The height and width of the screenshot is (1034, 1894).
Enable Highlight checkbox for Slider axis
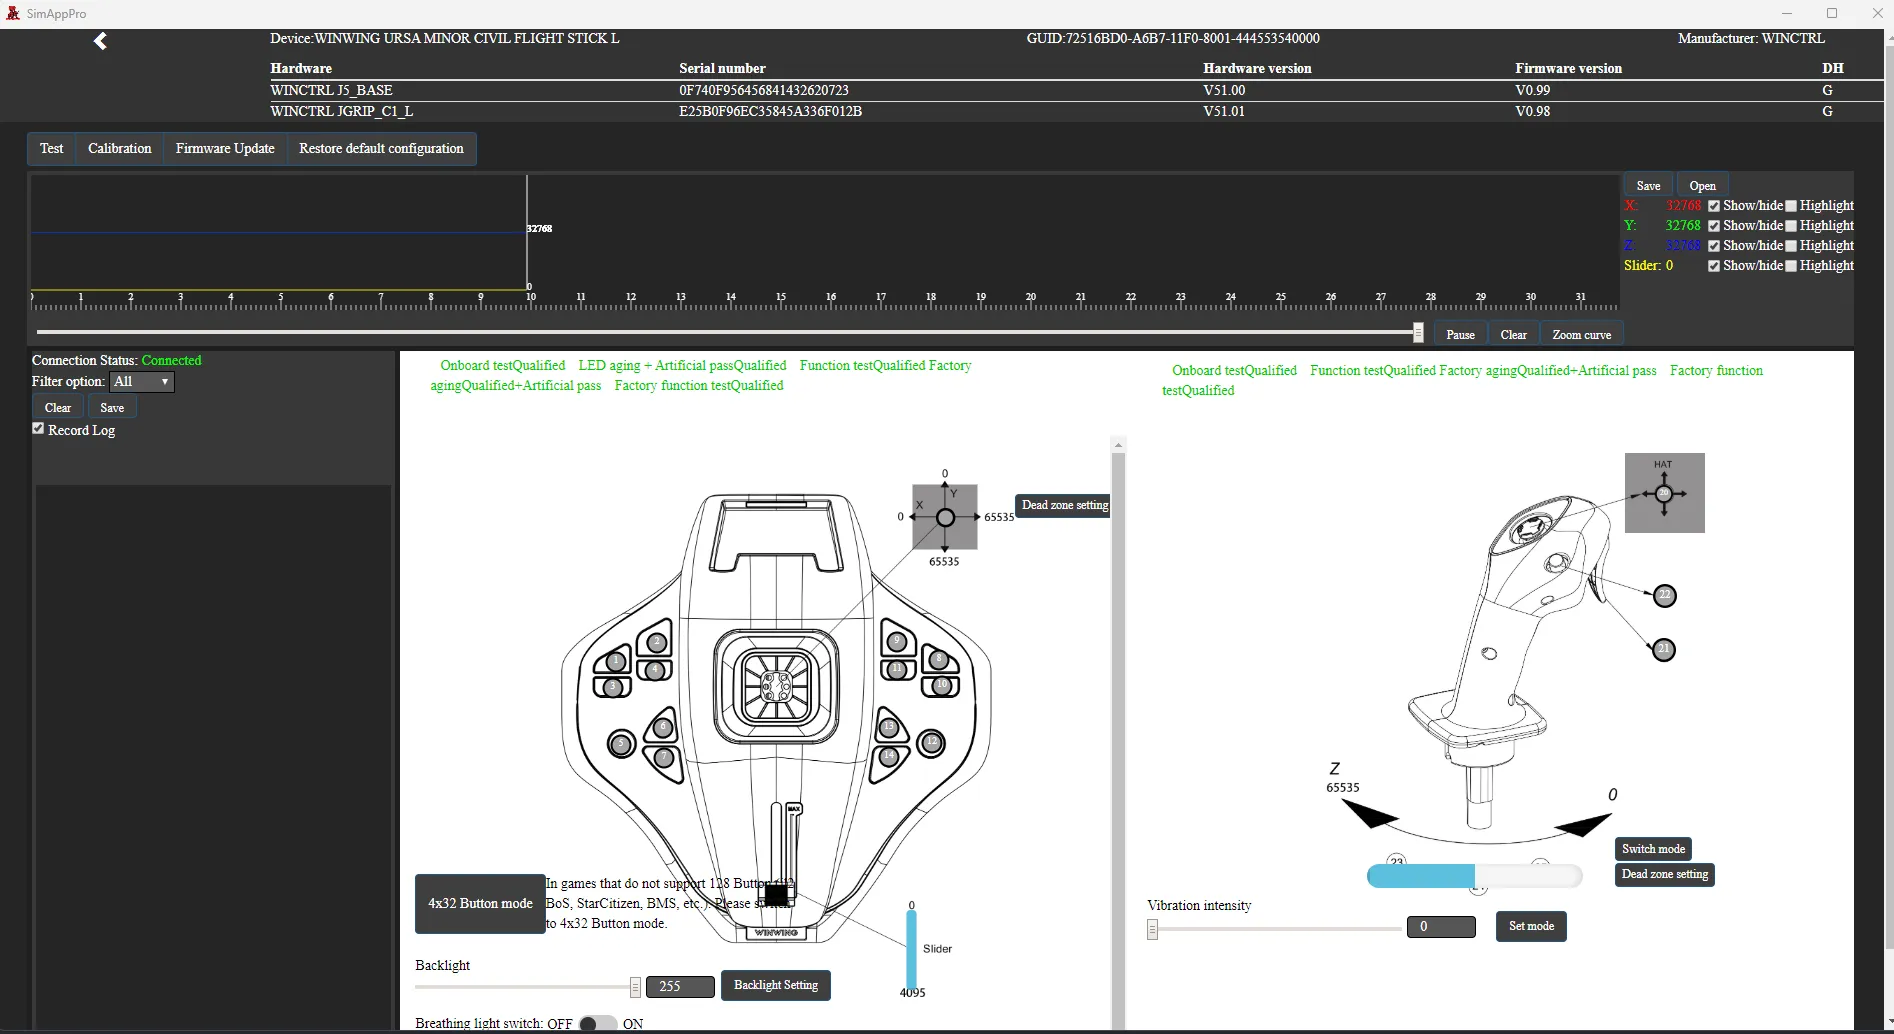(x=1791, y=266)
